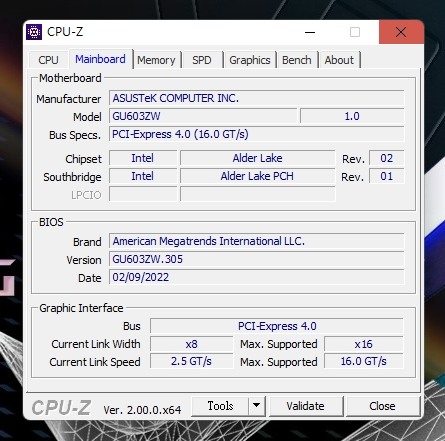Image resolution: width=445 pixels, height=441 pixels.
Task: Click Max. Supported speed 16.0 GT/s
Action: [x=363, y=361]
